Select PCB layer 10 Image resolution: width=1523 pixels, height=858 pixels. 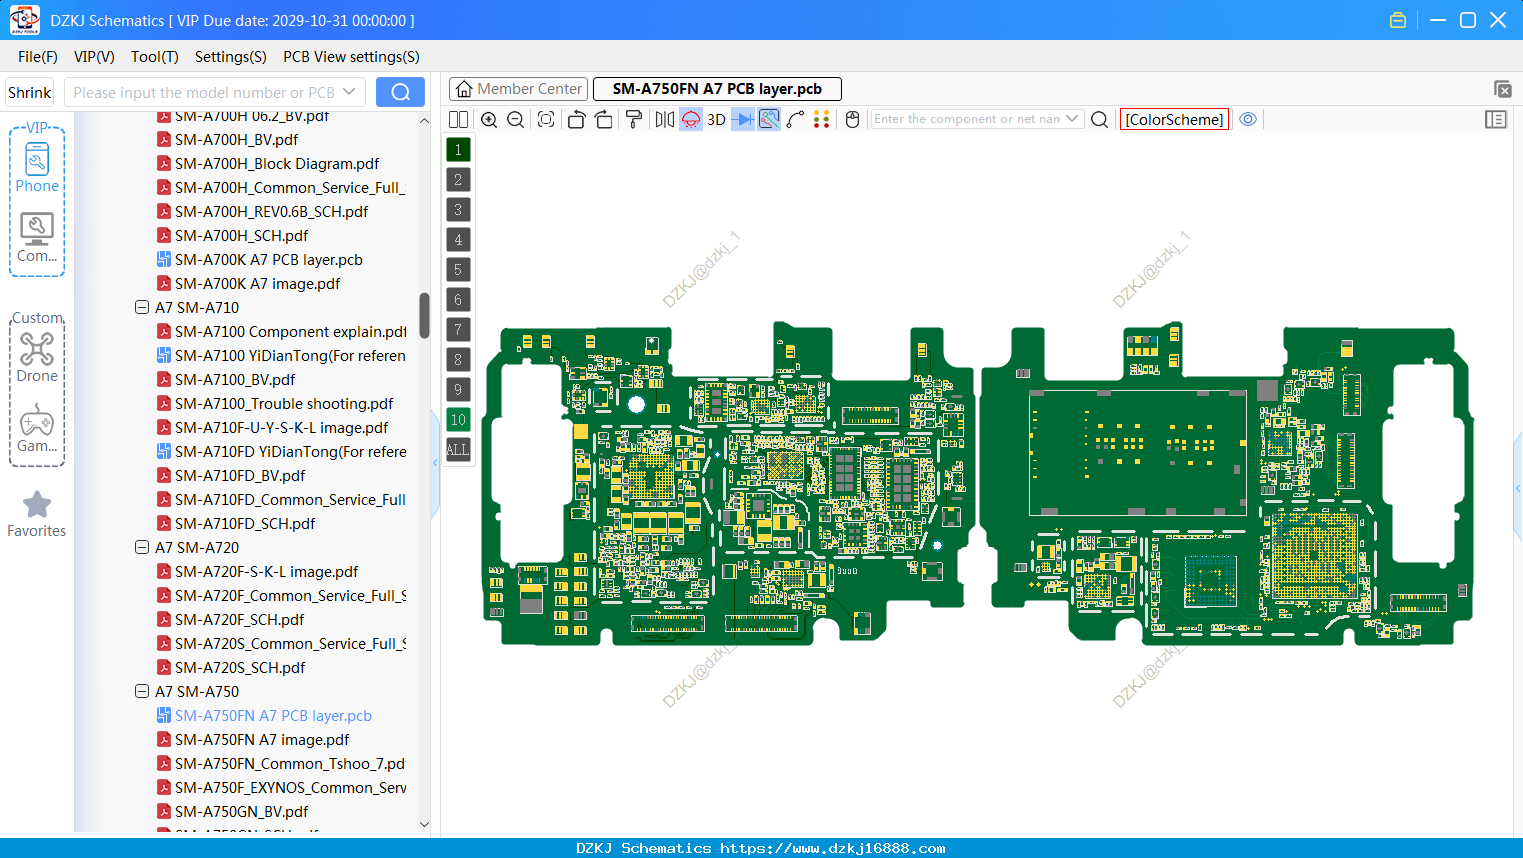[458, 419]
